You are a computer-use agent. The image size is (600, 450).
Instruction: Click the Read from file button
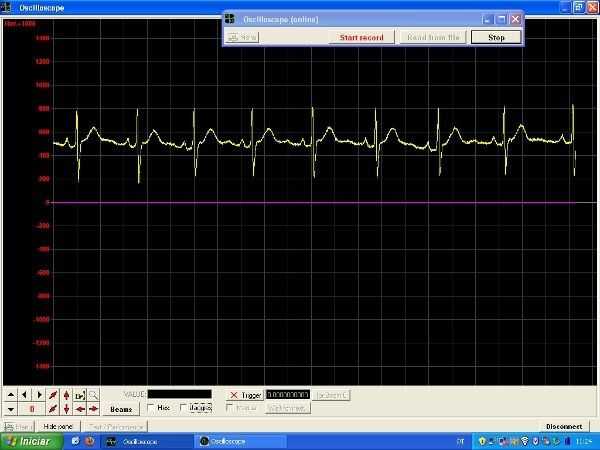point(433,38)
